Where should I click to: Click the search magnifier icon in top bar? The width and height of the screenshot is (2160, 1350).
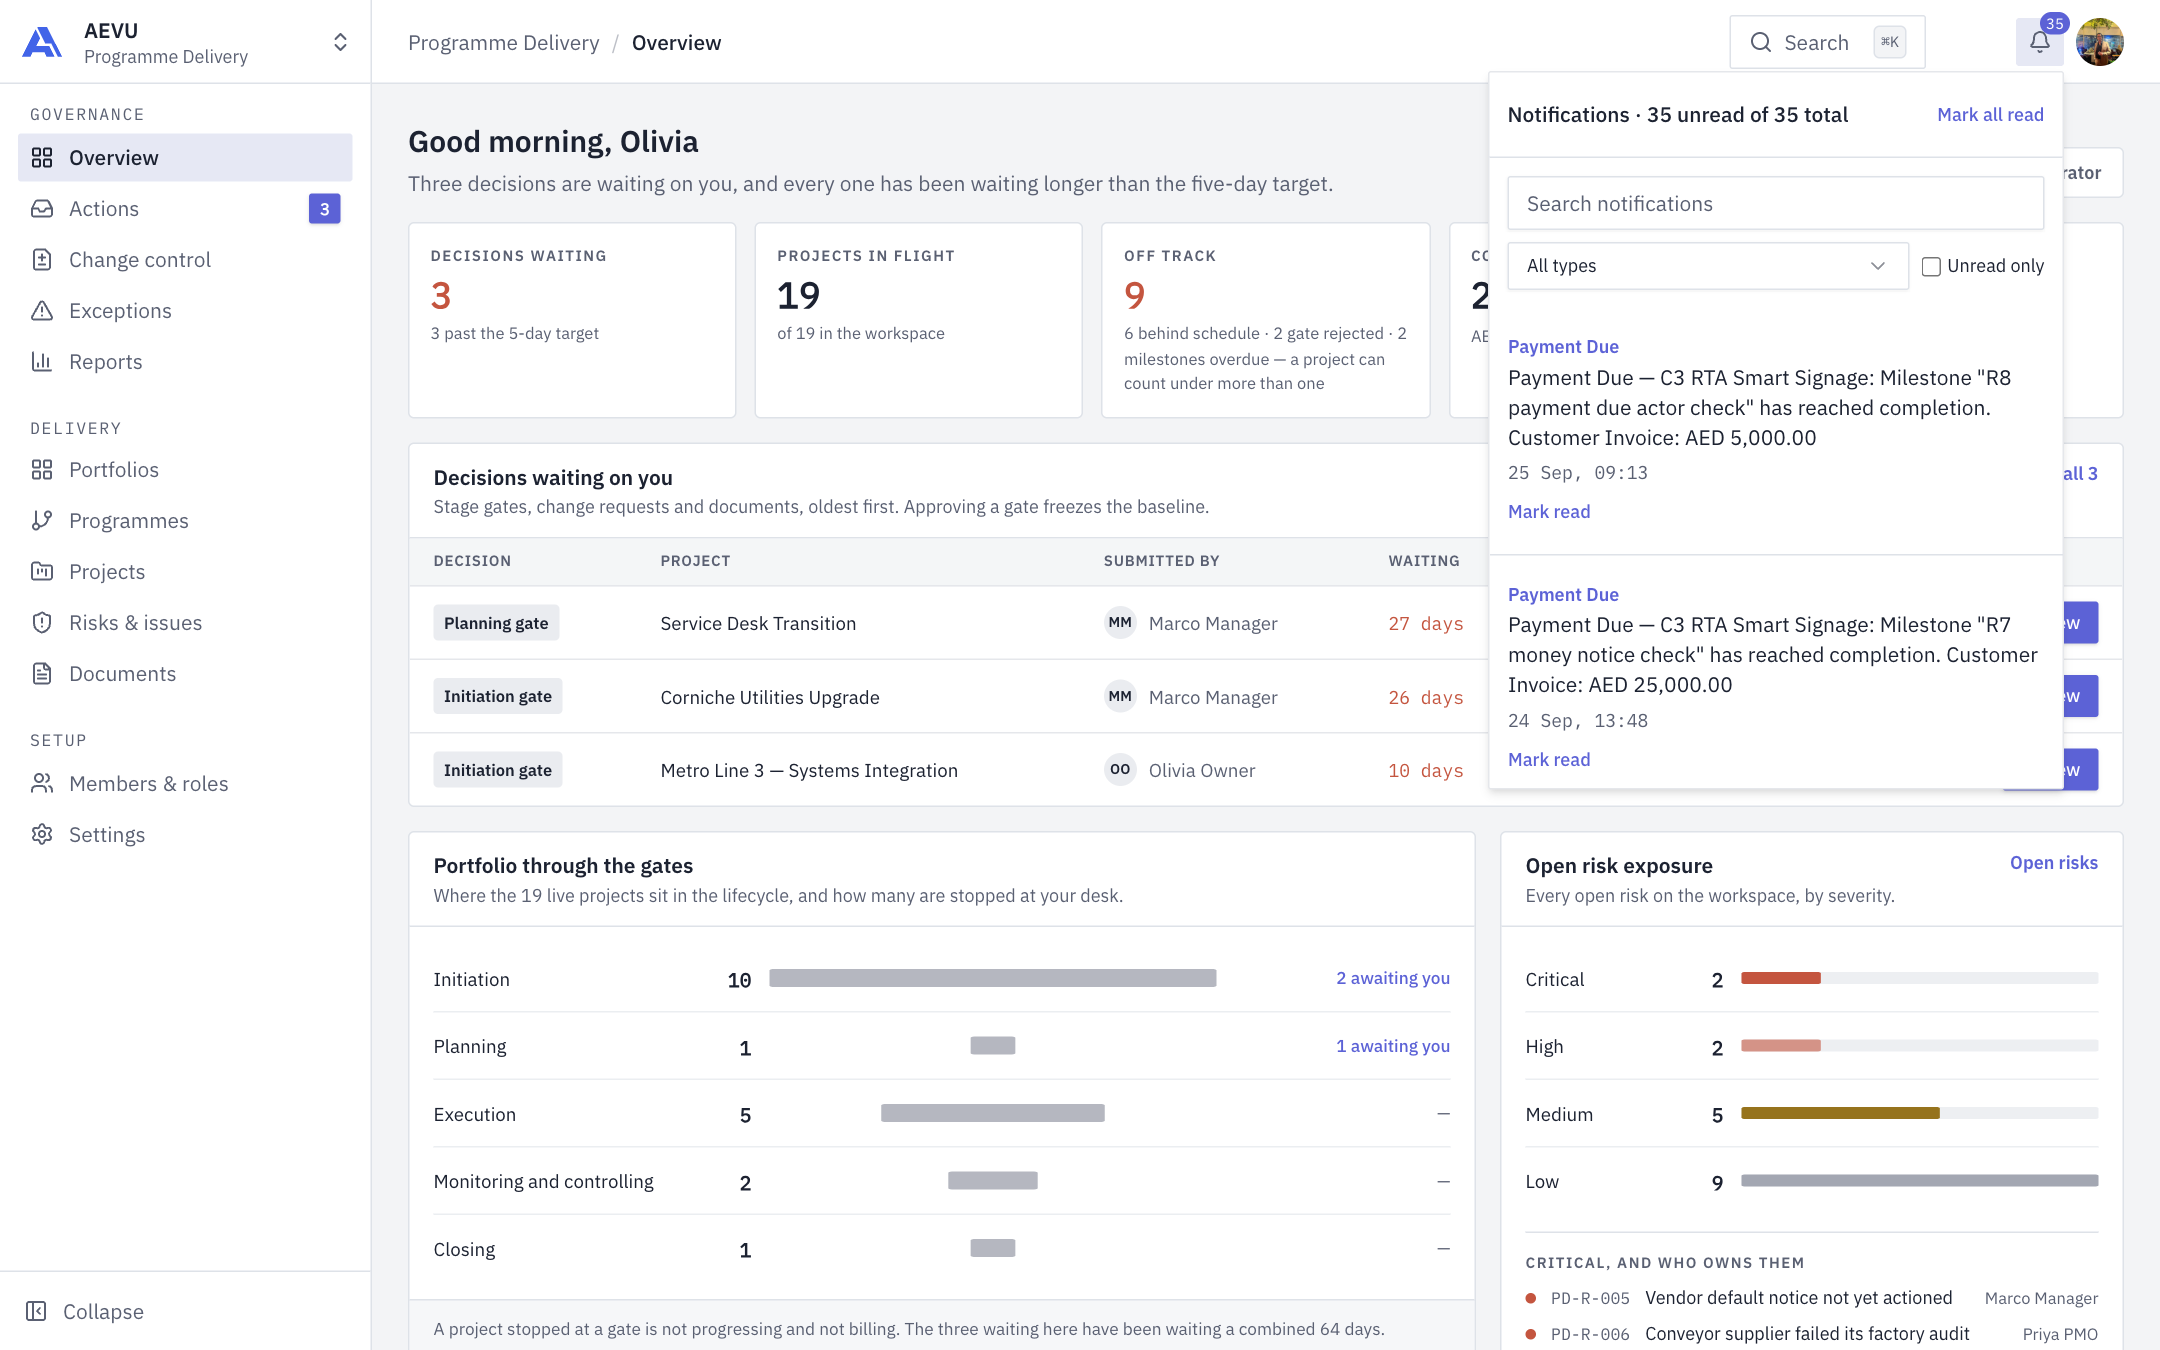[1761, 42]
